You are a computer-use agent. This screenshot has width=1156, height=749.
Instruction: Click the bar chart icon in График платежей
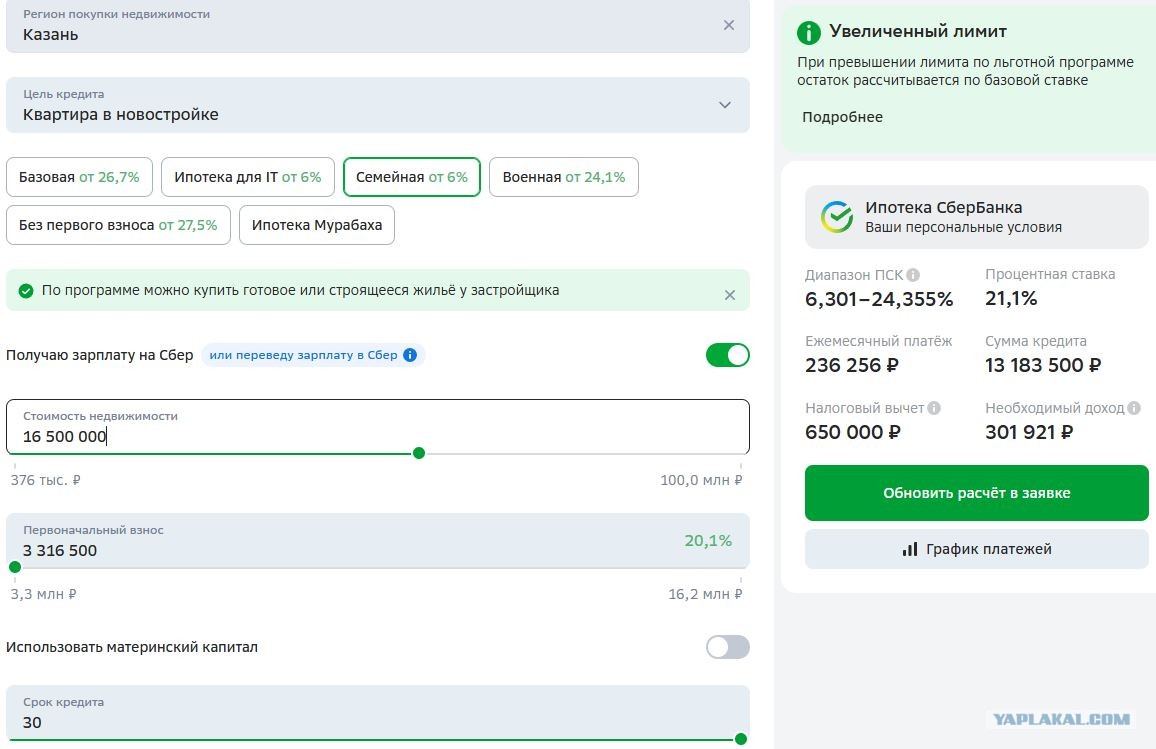pyautogui.click(x=910, y=549)
